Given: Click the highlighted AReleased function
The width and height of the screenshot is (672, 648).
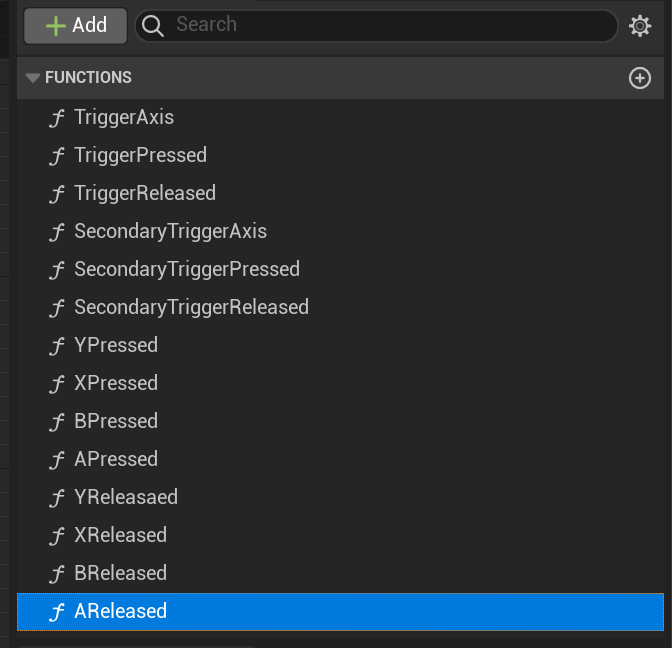Looking at the screenshot, I should (x=120, y=611).
